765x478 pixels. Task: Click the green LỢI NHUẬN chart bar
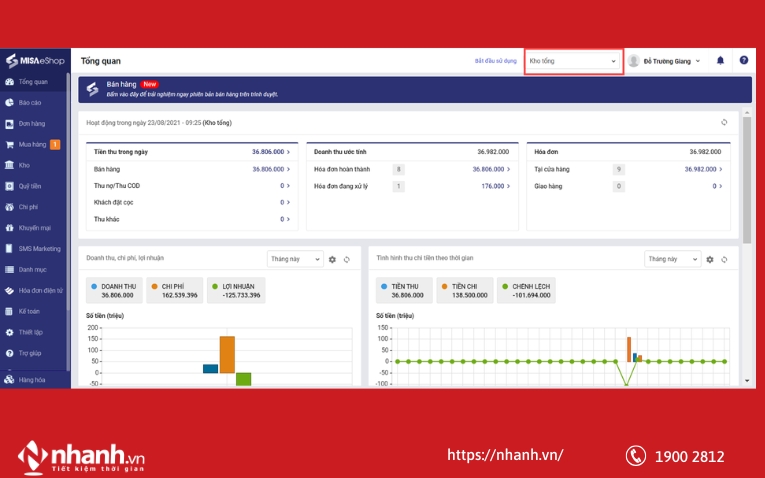[243, 379]
